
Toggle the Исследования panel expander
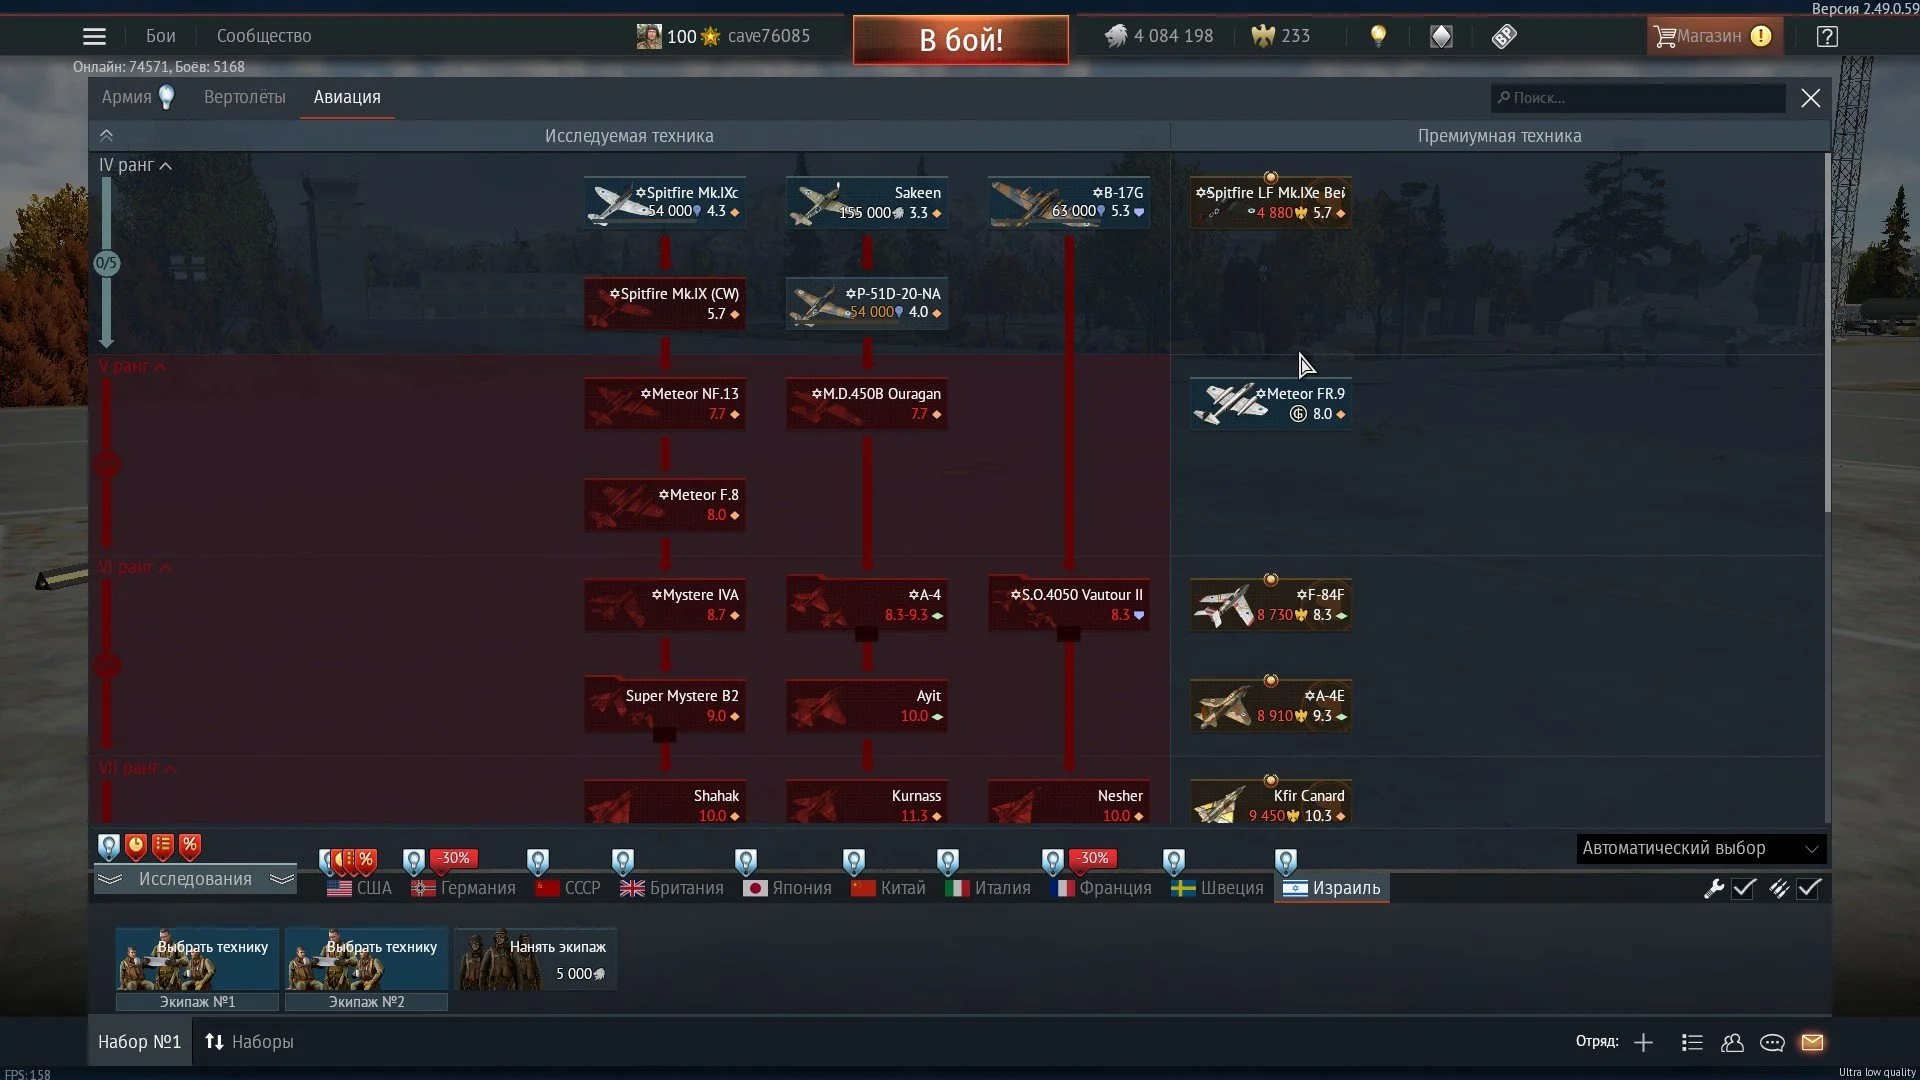click(x=195, y=879)
